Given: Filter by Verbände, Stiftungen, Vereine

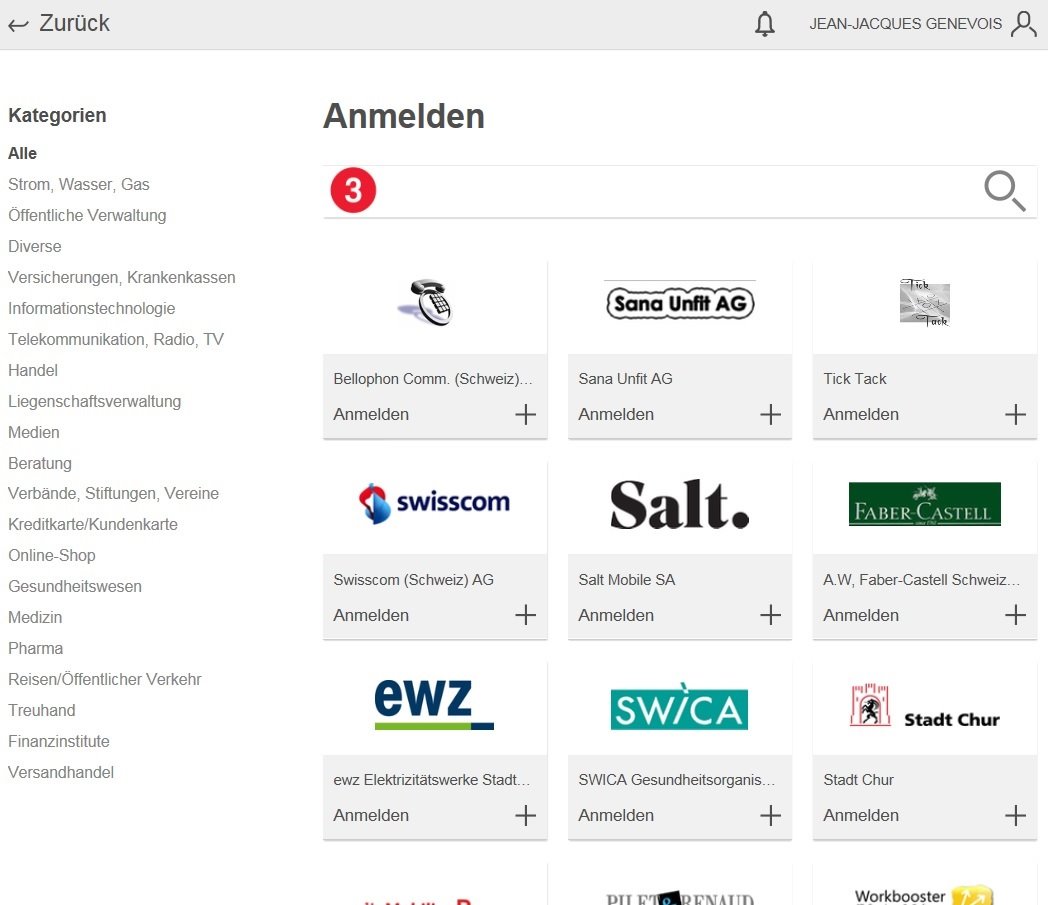Looking at the screenshot, I should pos(114,493).
